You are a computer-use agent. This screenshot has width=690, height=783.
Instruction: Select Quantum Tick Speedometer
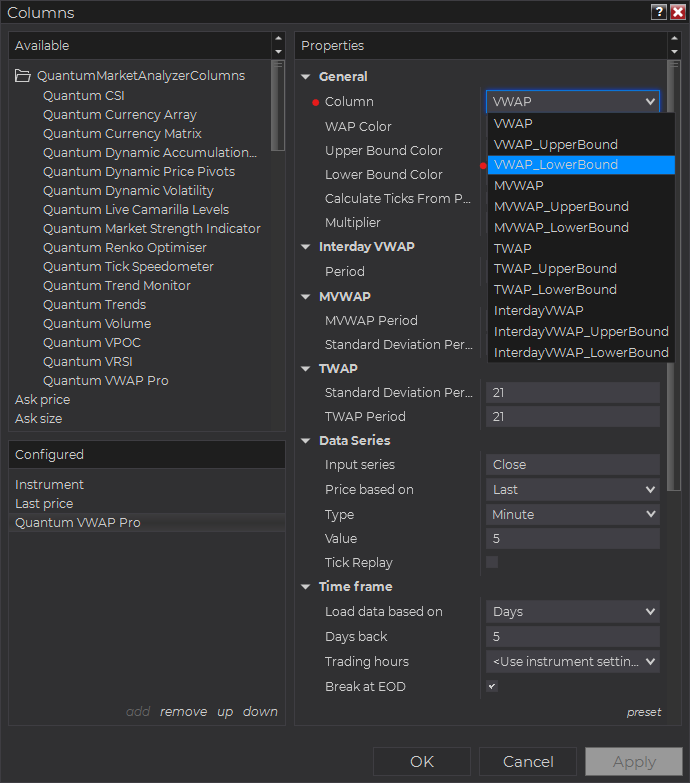[128, 267]
